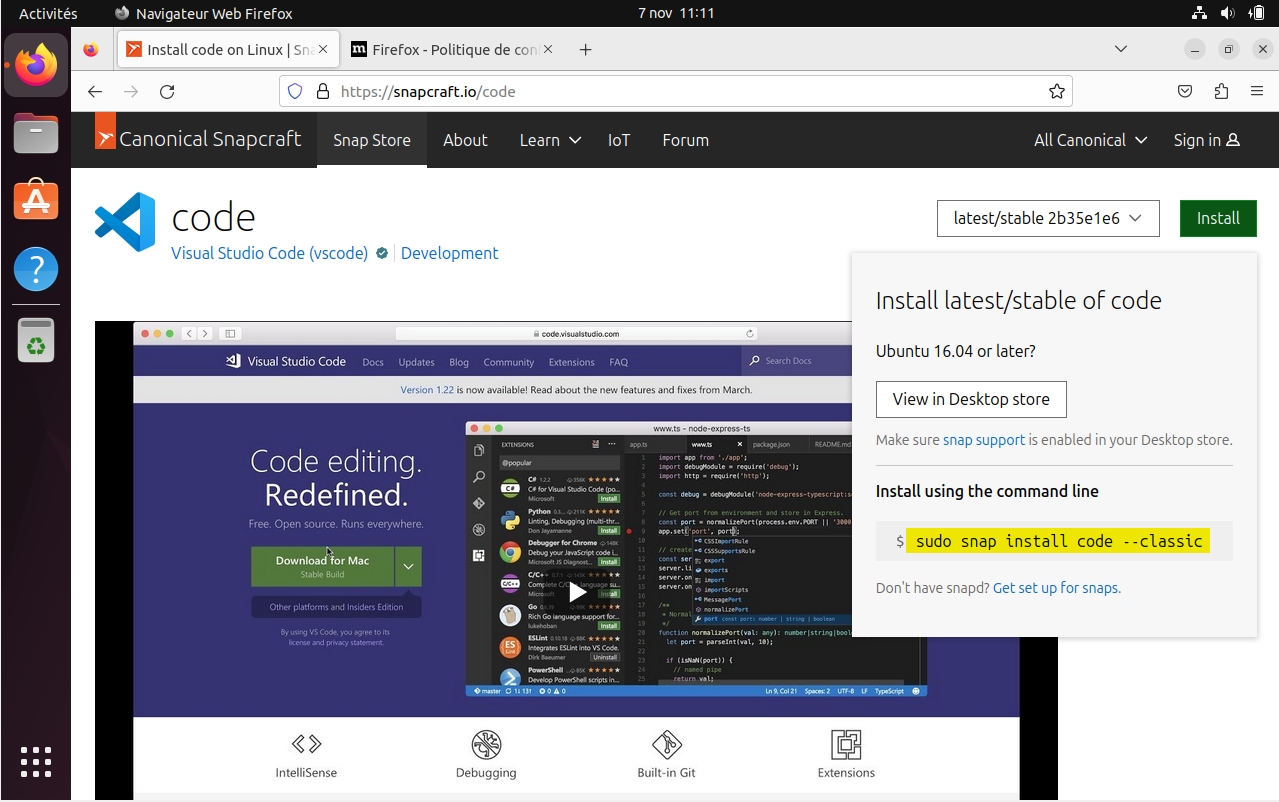List all tabs with the chevron

1121,49
